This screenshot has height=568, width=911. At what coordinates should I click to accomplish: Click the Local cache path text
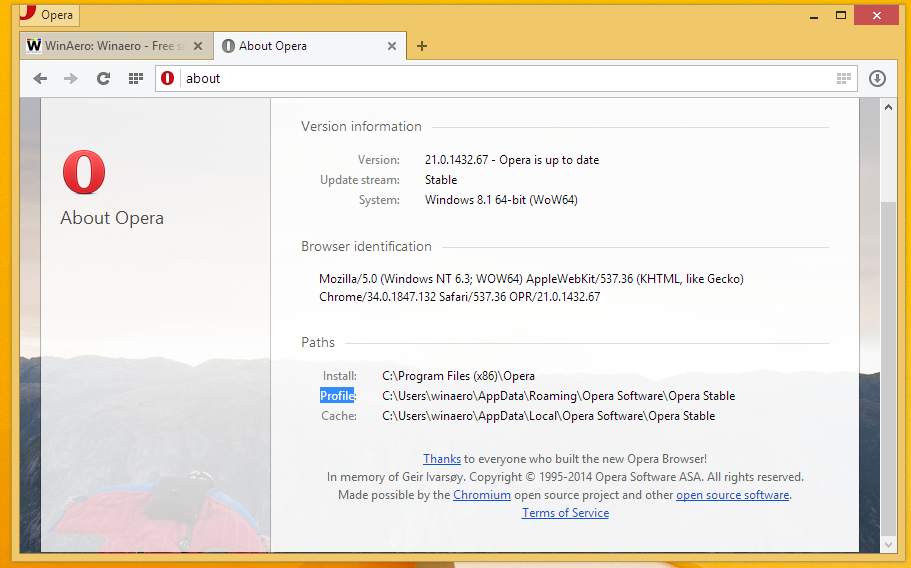(548, 416)
